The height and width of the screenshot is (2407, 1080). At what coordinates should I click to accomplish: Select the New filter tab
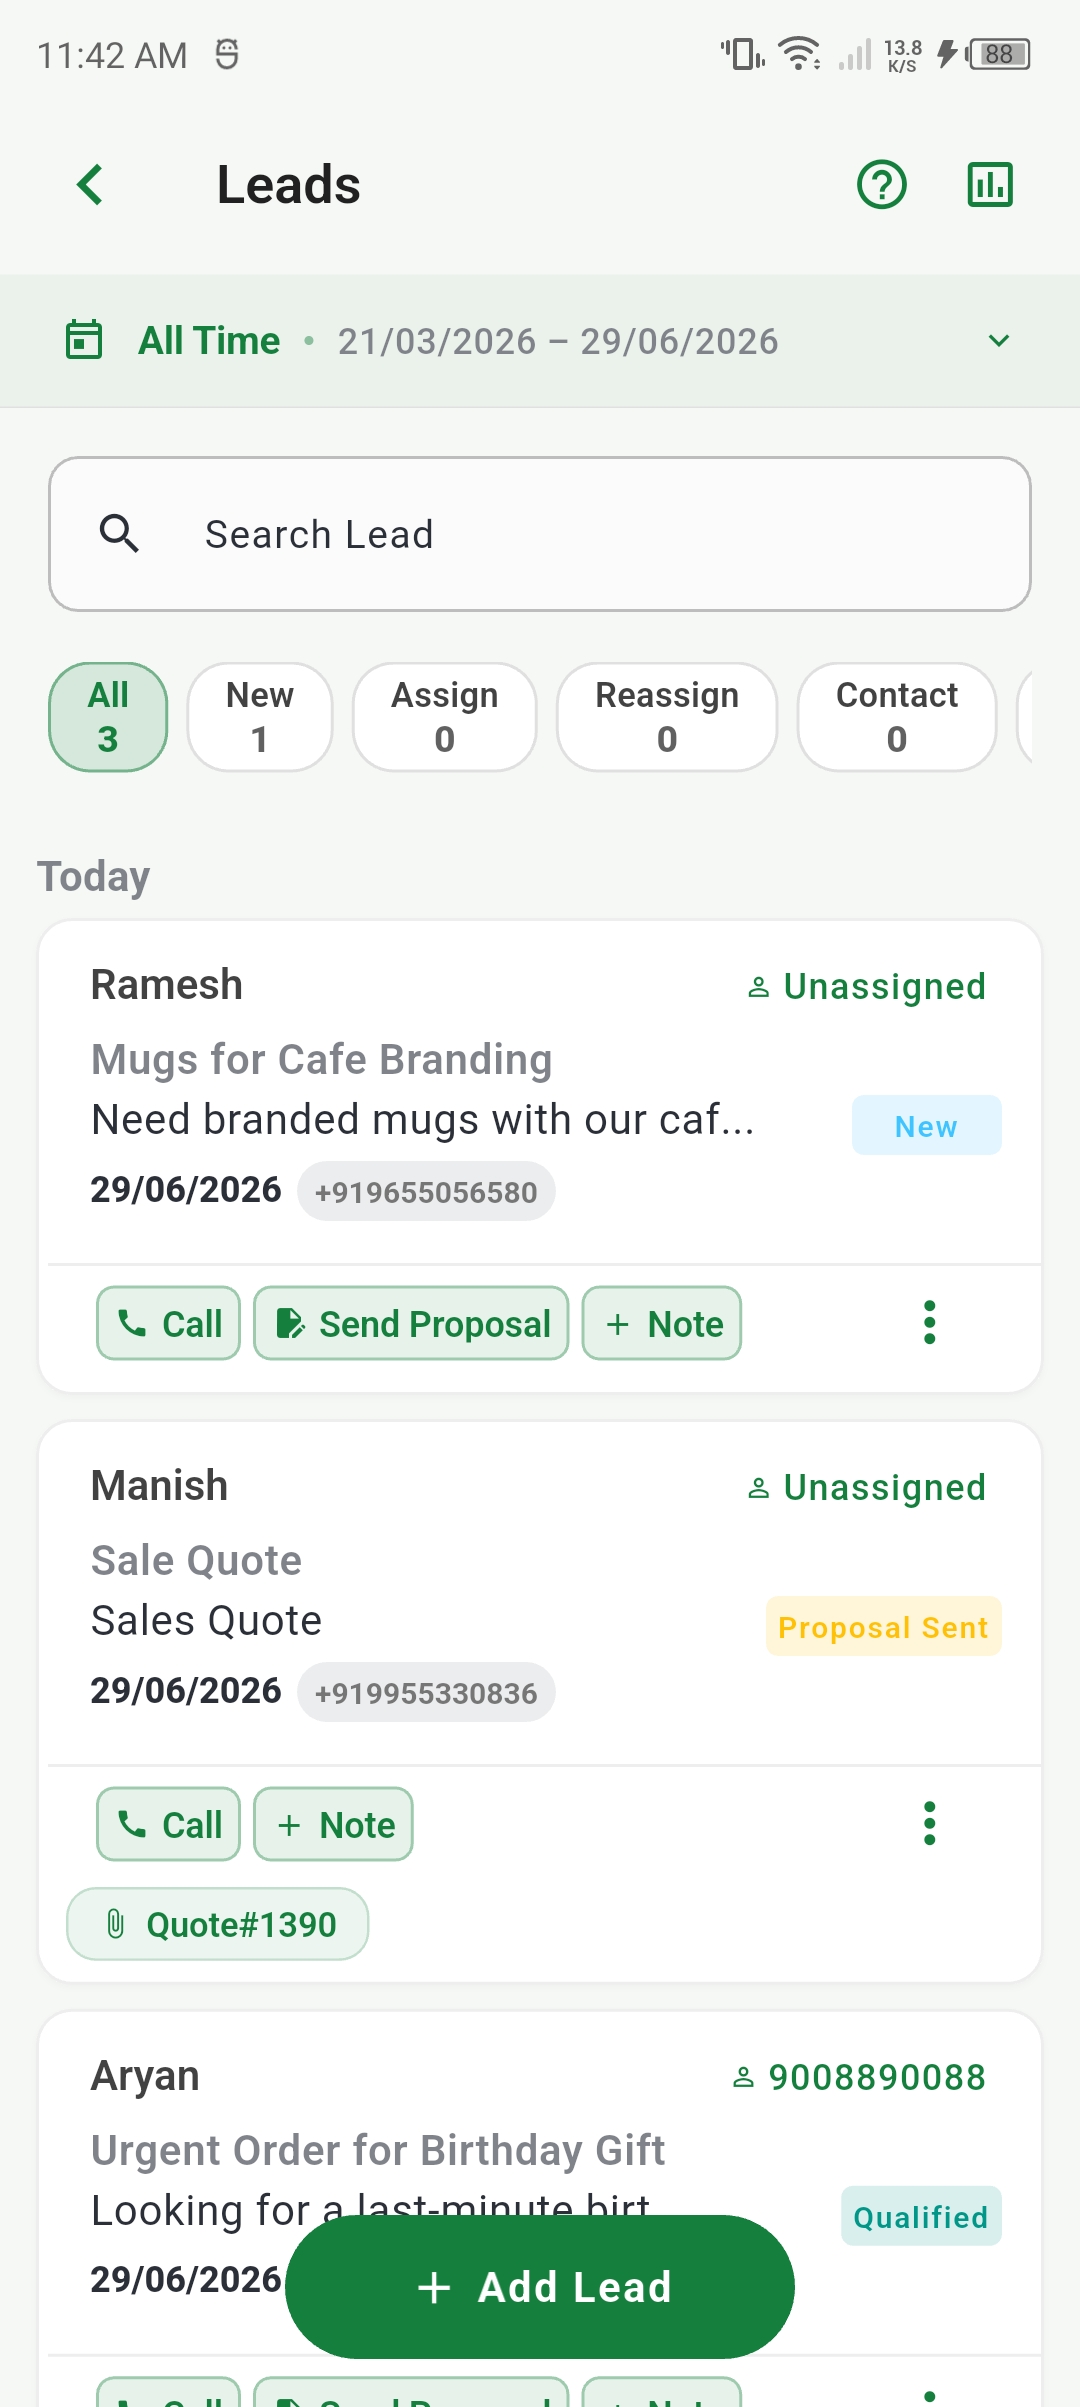click(260, 717)
